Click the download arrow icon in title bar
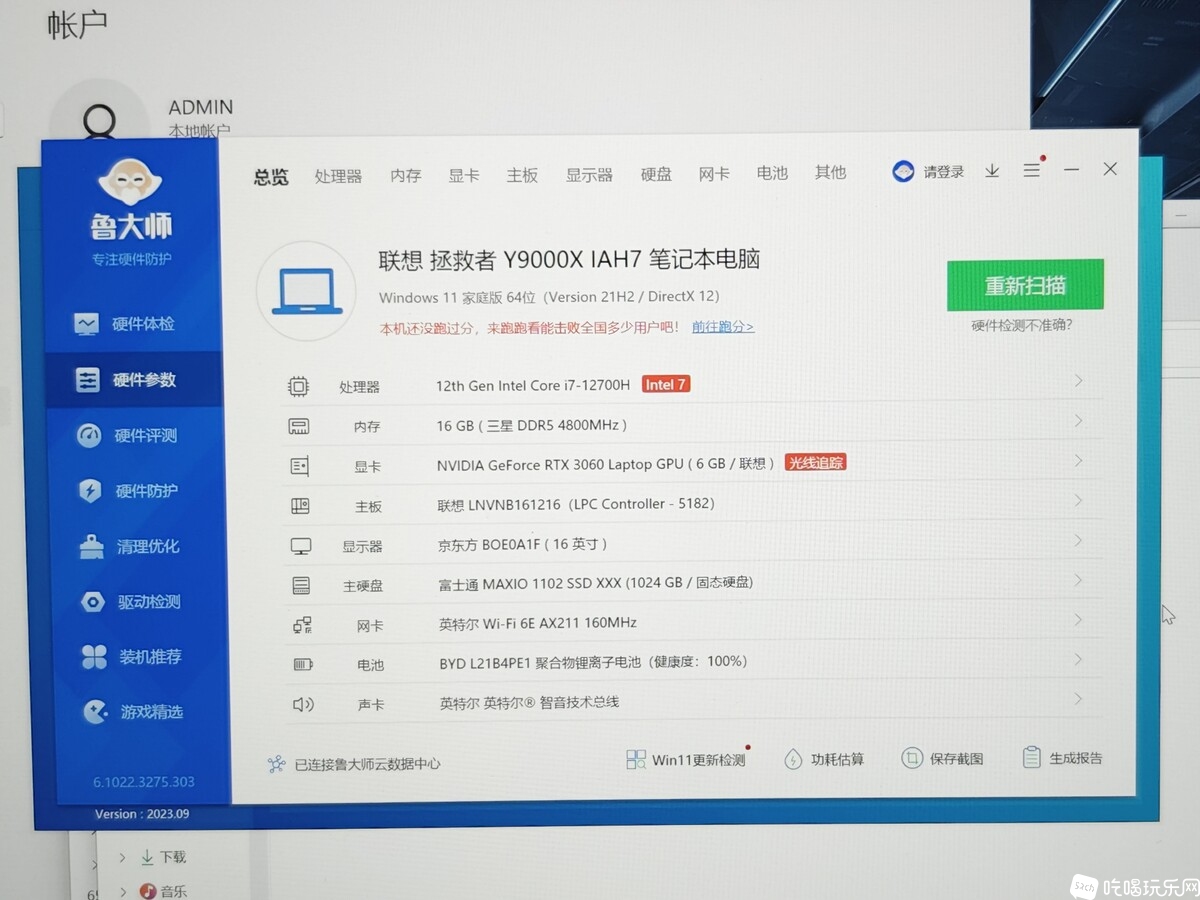The image size is (1200, 900). 992,171
